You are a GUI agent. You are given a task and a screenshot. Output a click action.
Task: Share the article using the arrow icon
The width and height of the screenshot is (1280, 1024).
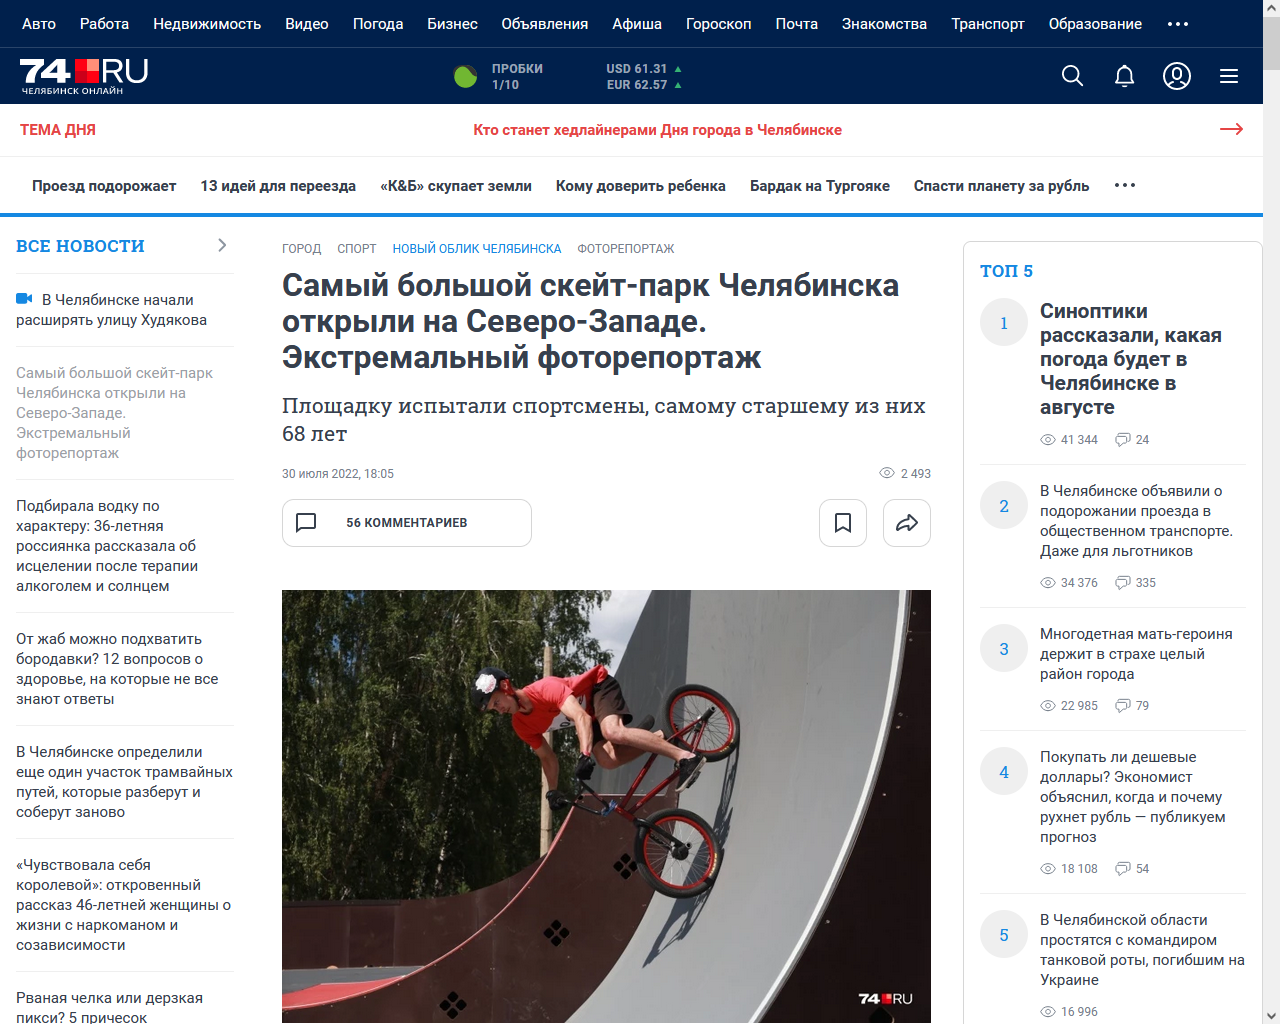[x=907, y=523]
